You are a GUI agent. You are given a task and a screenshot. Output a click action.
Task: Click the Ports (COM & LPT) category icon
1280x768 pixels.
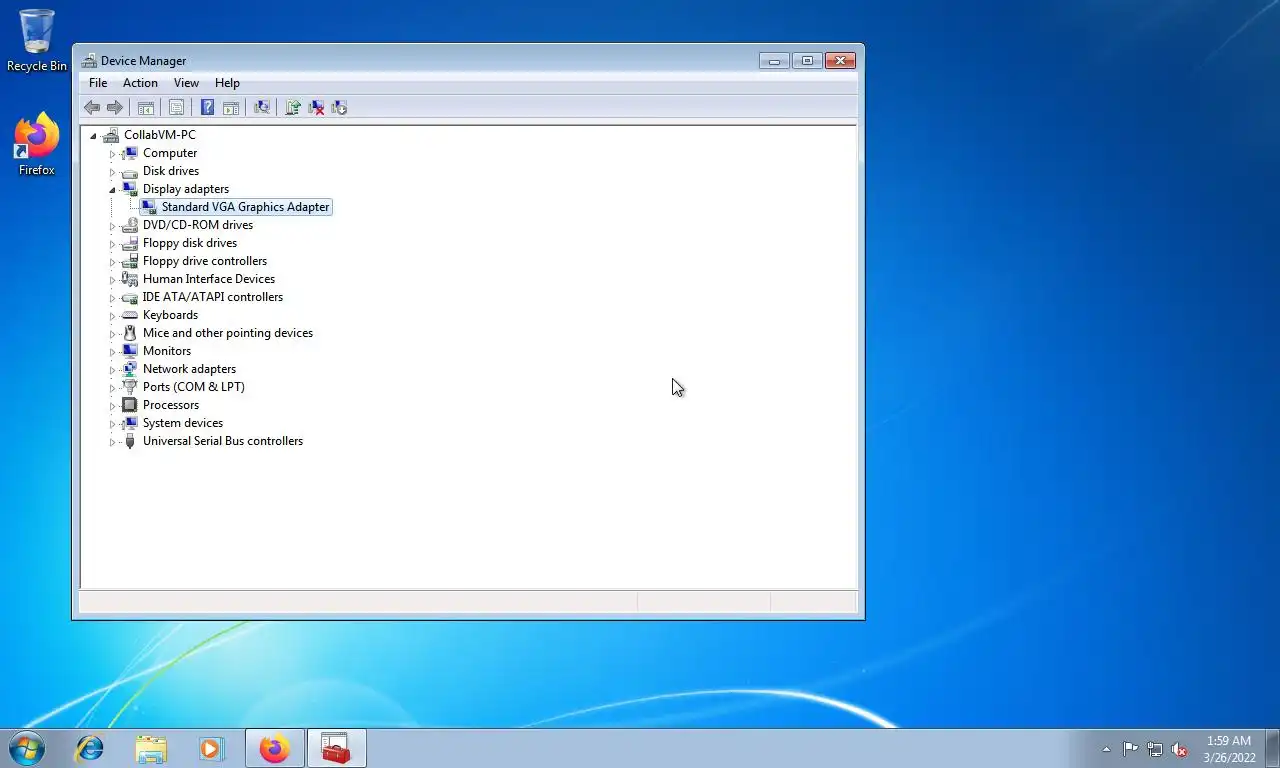[x=129, y=387]
